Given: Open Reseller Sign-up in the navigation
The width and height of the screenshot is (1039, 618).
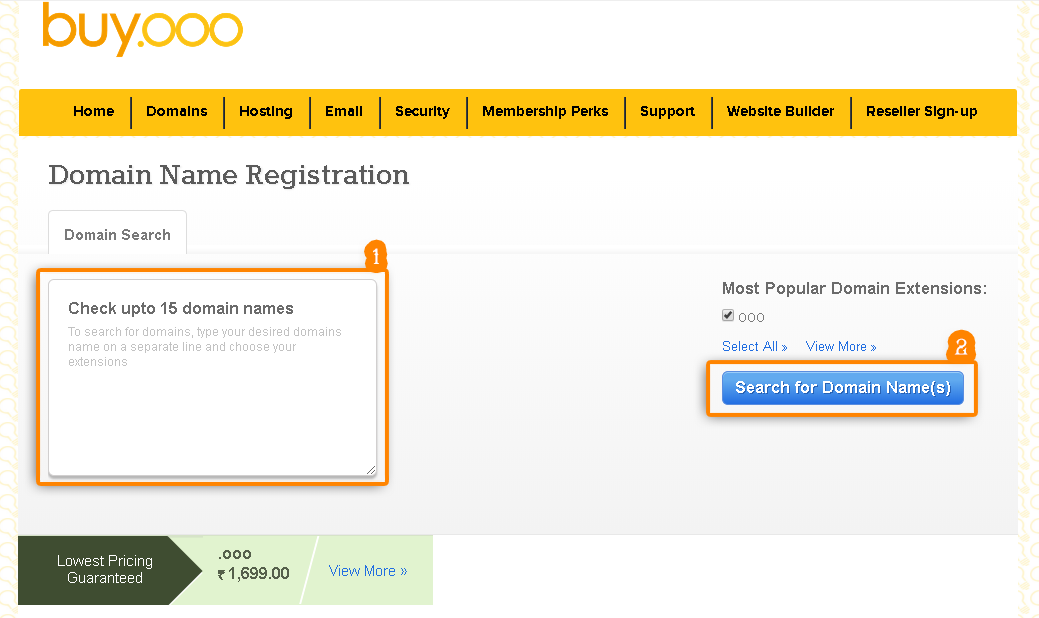Looking at the screenshot, I should pos(921,112).
